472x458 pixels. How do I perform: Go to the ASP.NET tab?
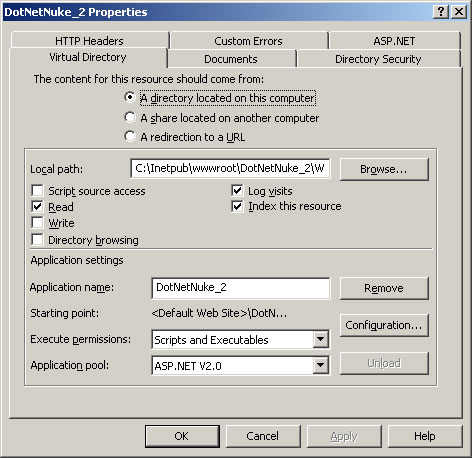(394, 41)
